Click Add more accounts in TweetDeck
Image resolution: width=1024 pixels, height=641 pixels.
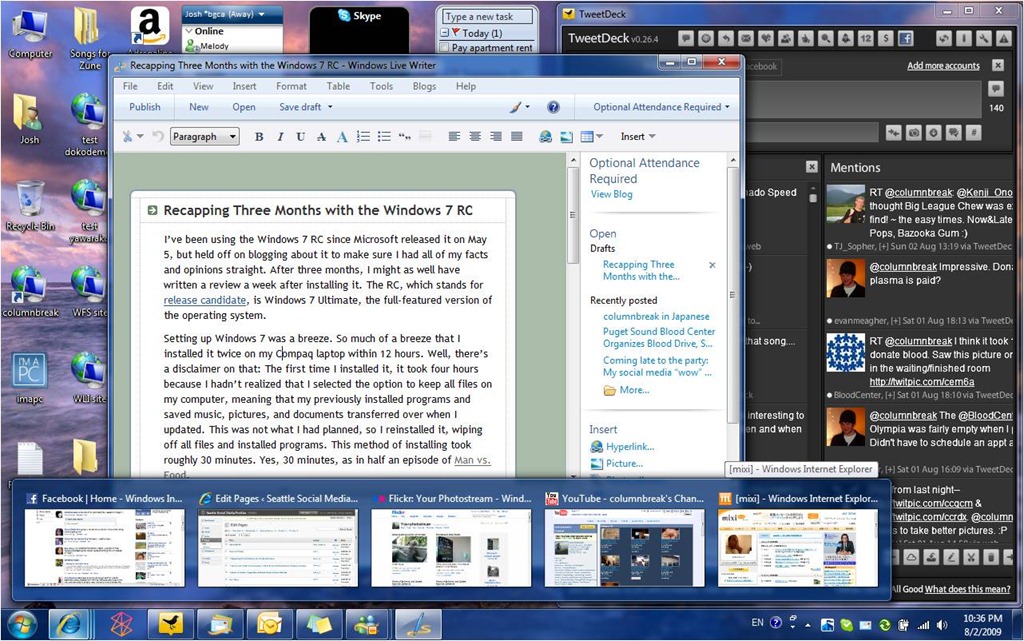[943, 66]
